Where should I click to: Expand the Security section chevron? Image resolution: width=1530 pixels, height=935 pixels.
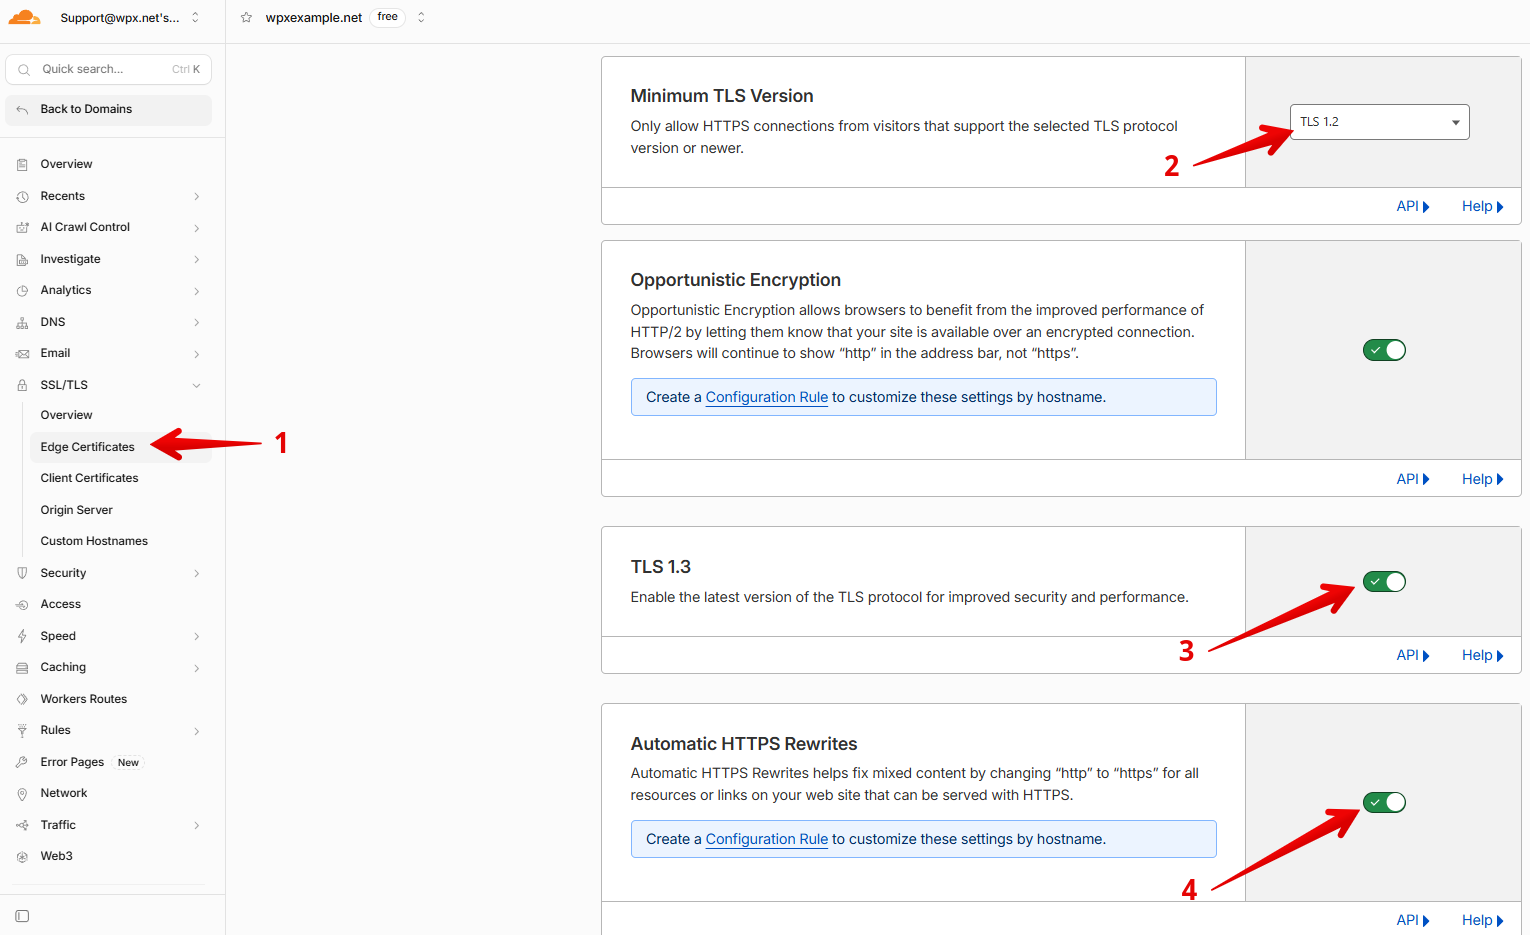coord(196,573)
